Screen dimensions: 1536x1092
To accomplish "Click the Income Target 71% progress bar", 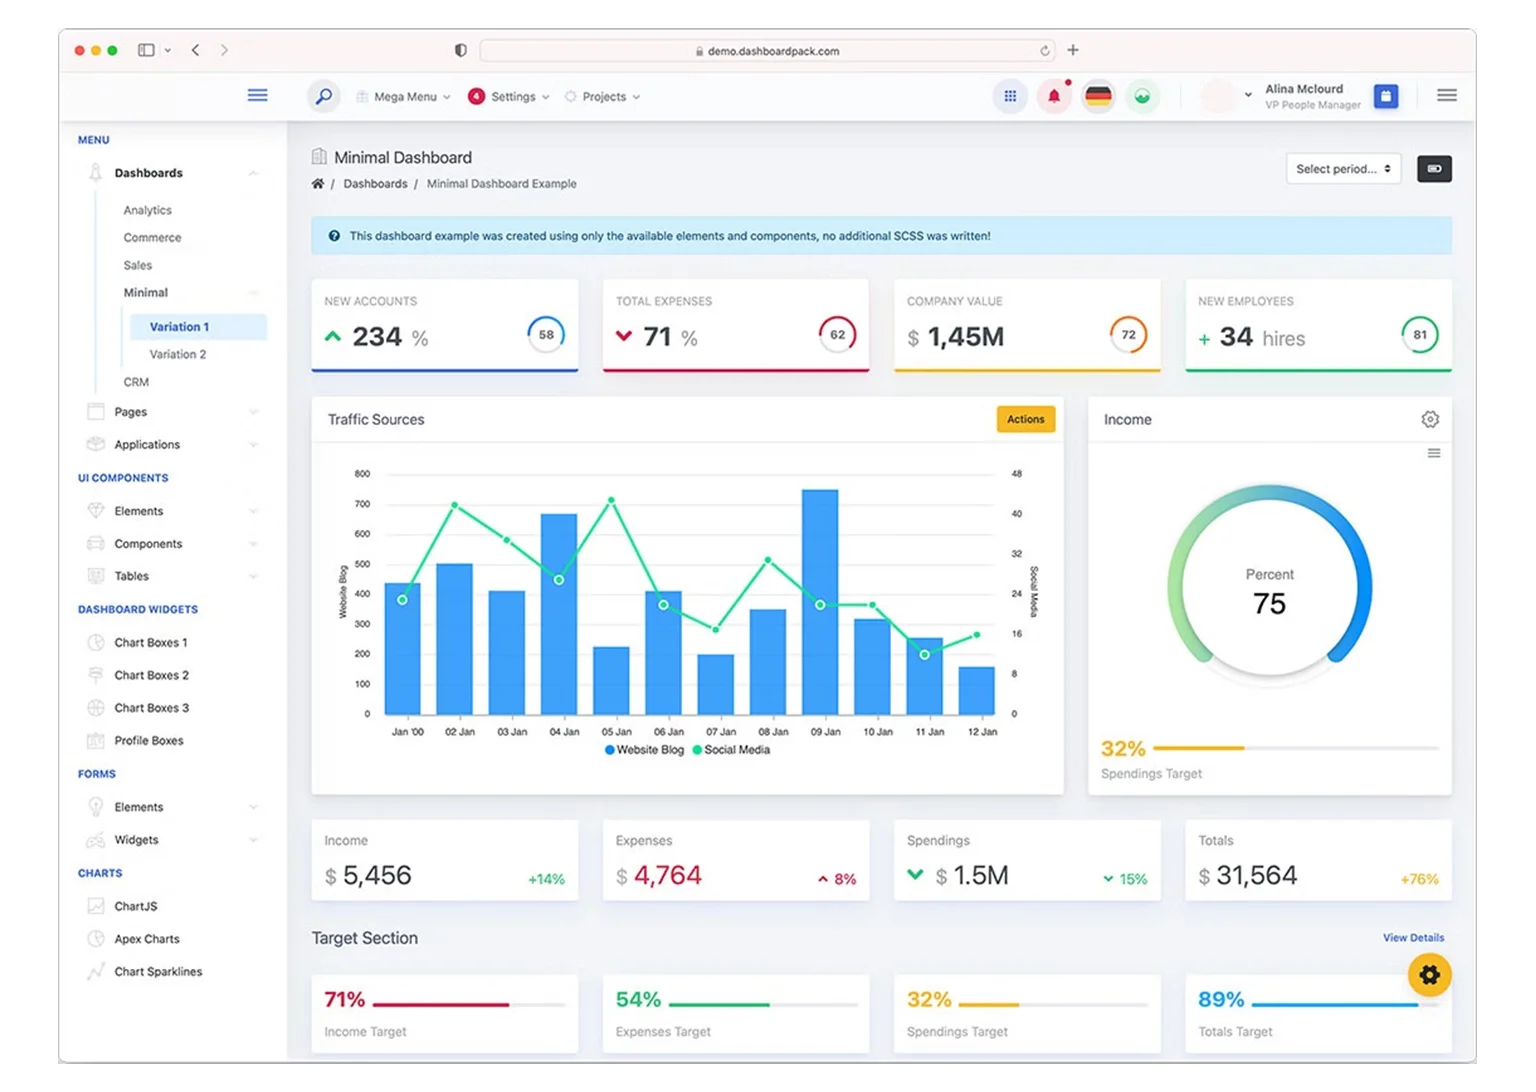I will tap(440, 1004).
